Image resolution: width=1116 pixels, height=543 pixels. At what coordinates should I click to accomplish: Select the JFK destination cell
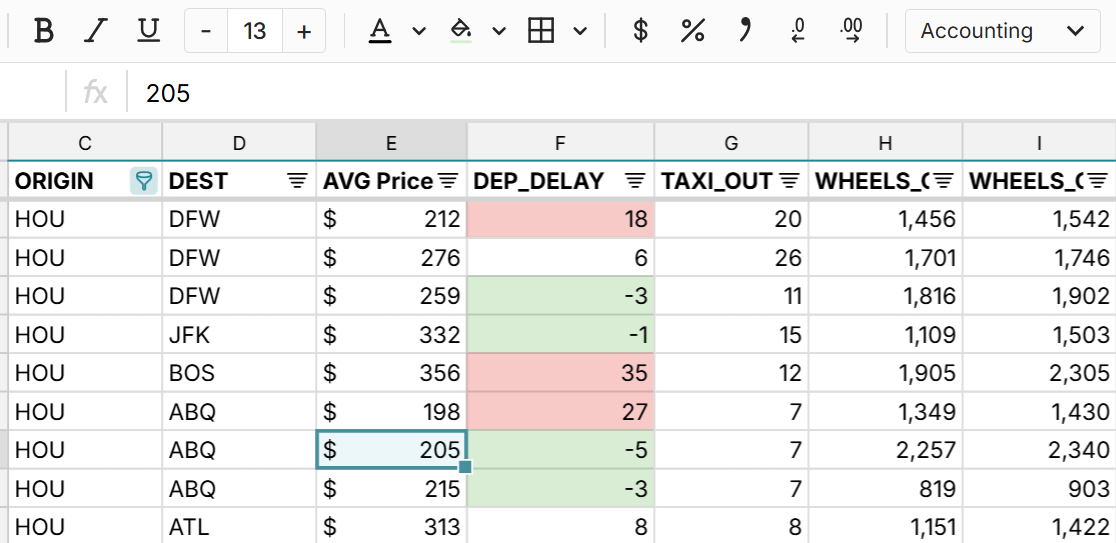[239, 334]
